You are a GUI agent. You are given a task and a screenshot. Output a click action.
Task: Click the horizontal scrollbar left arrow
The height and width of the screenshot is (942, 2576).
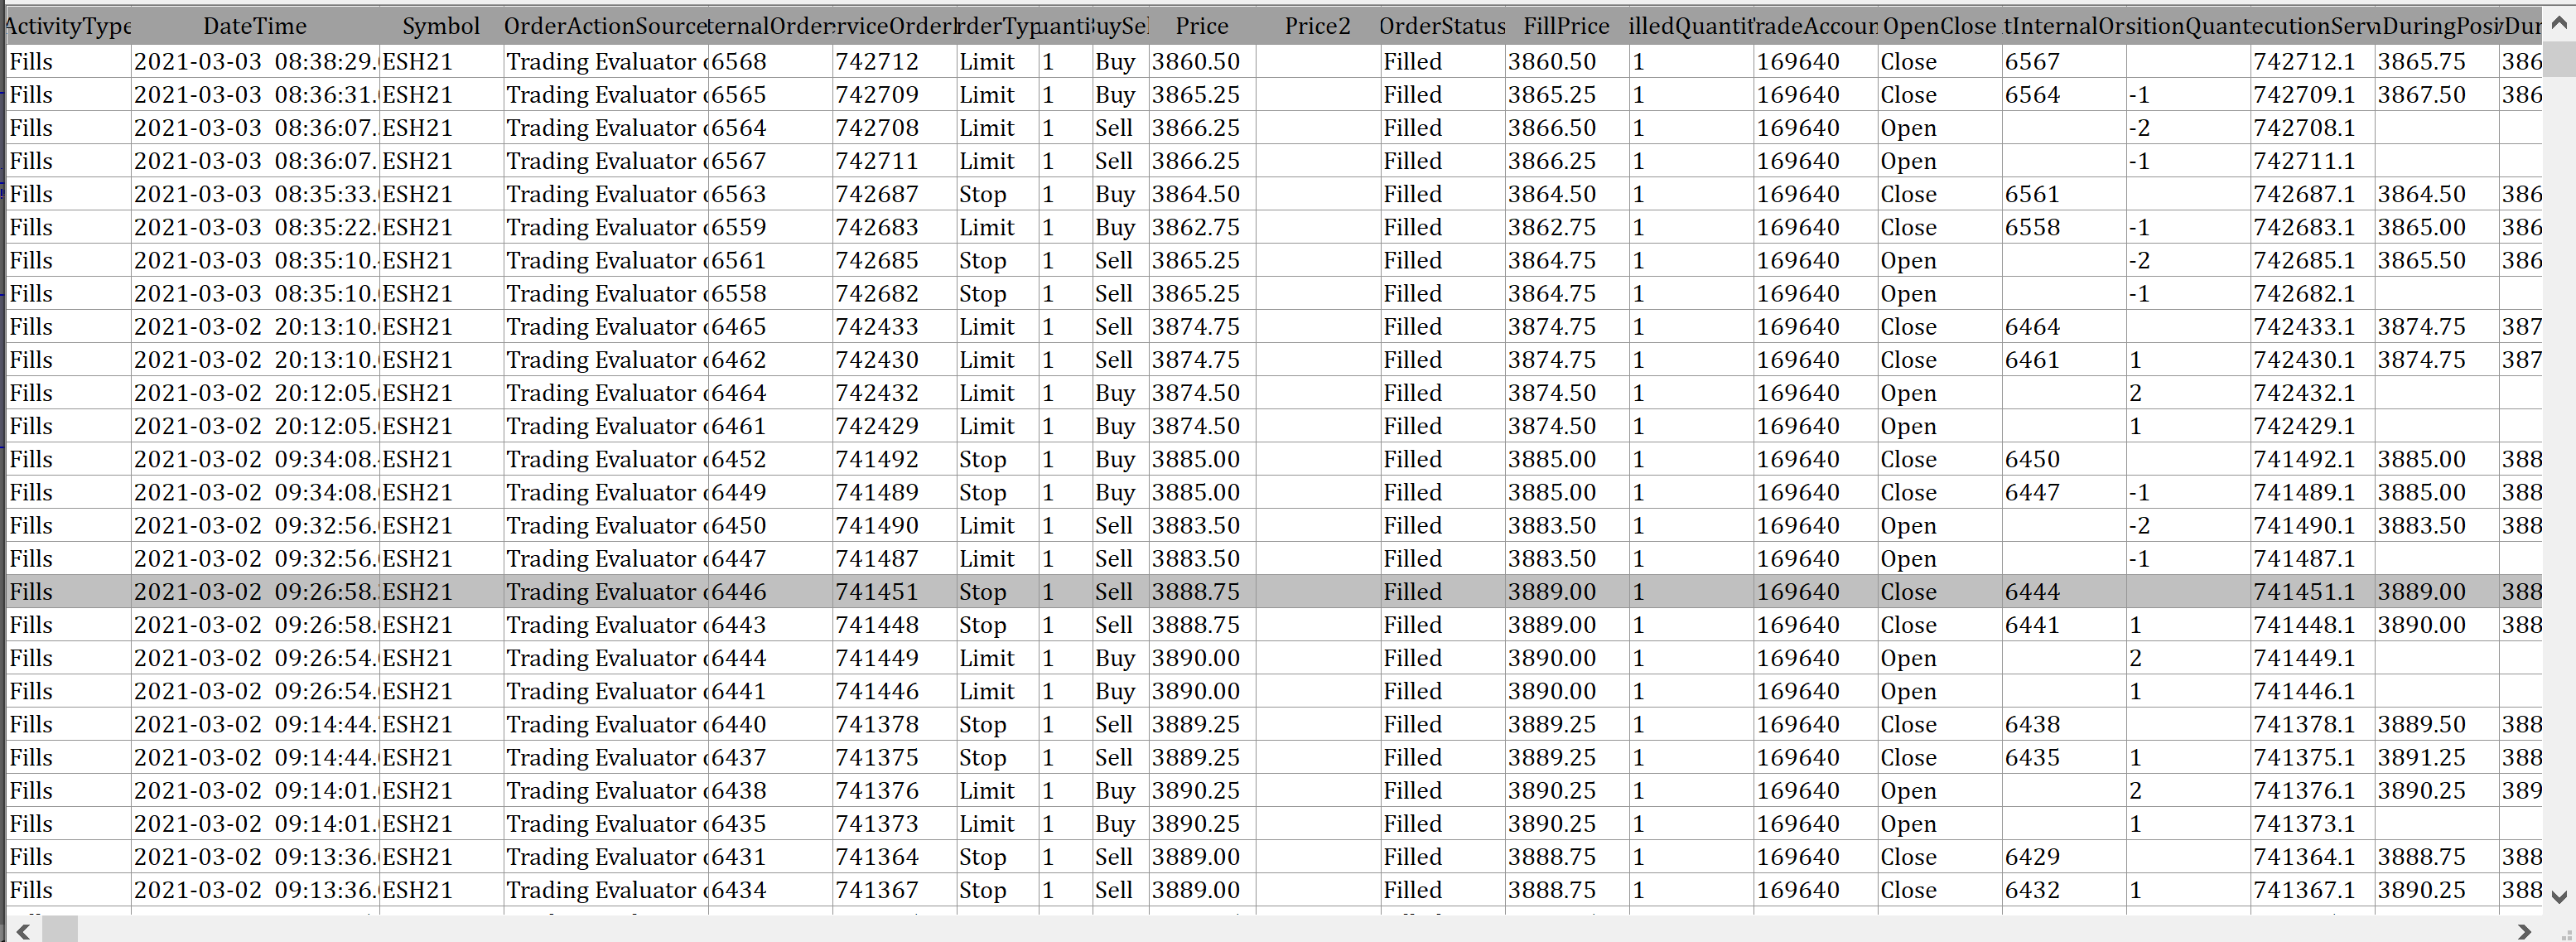[x=22, y=931]
